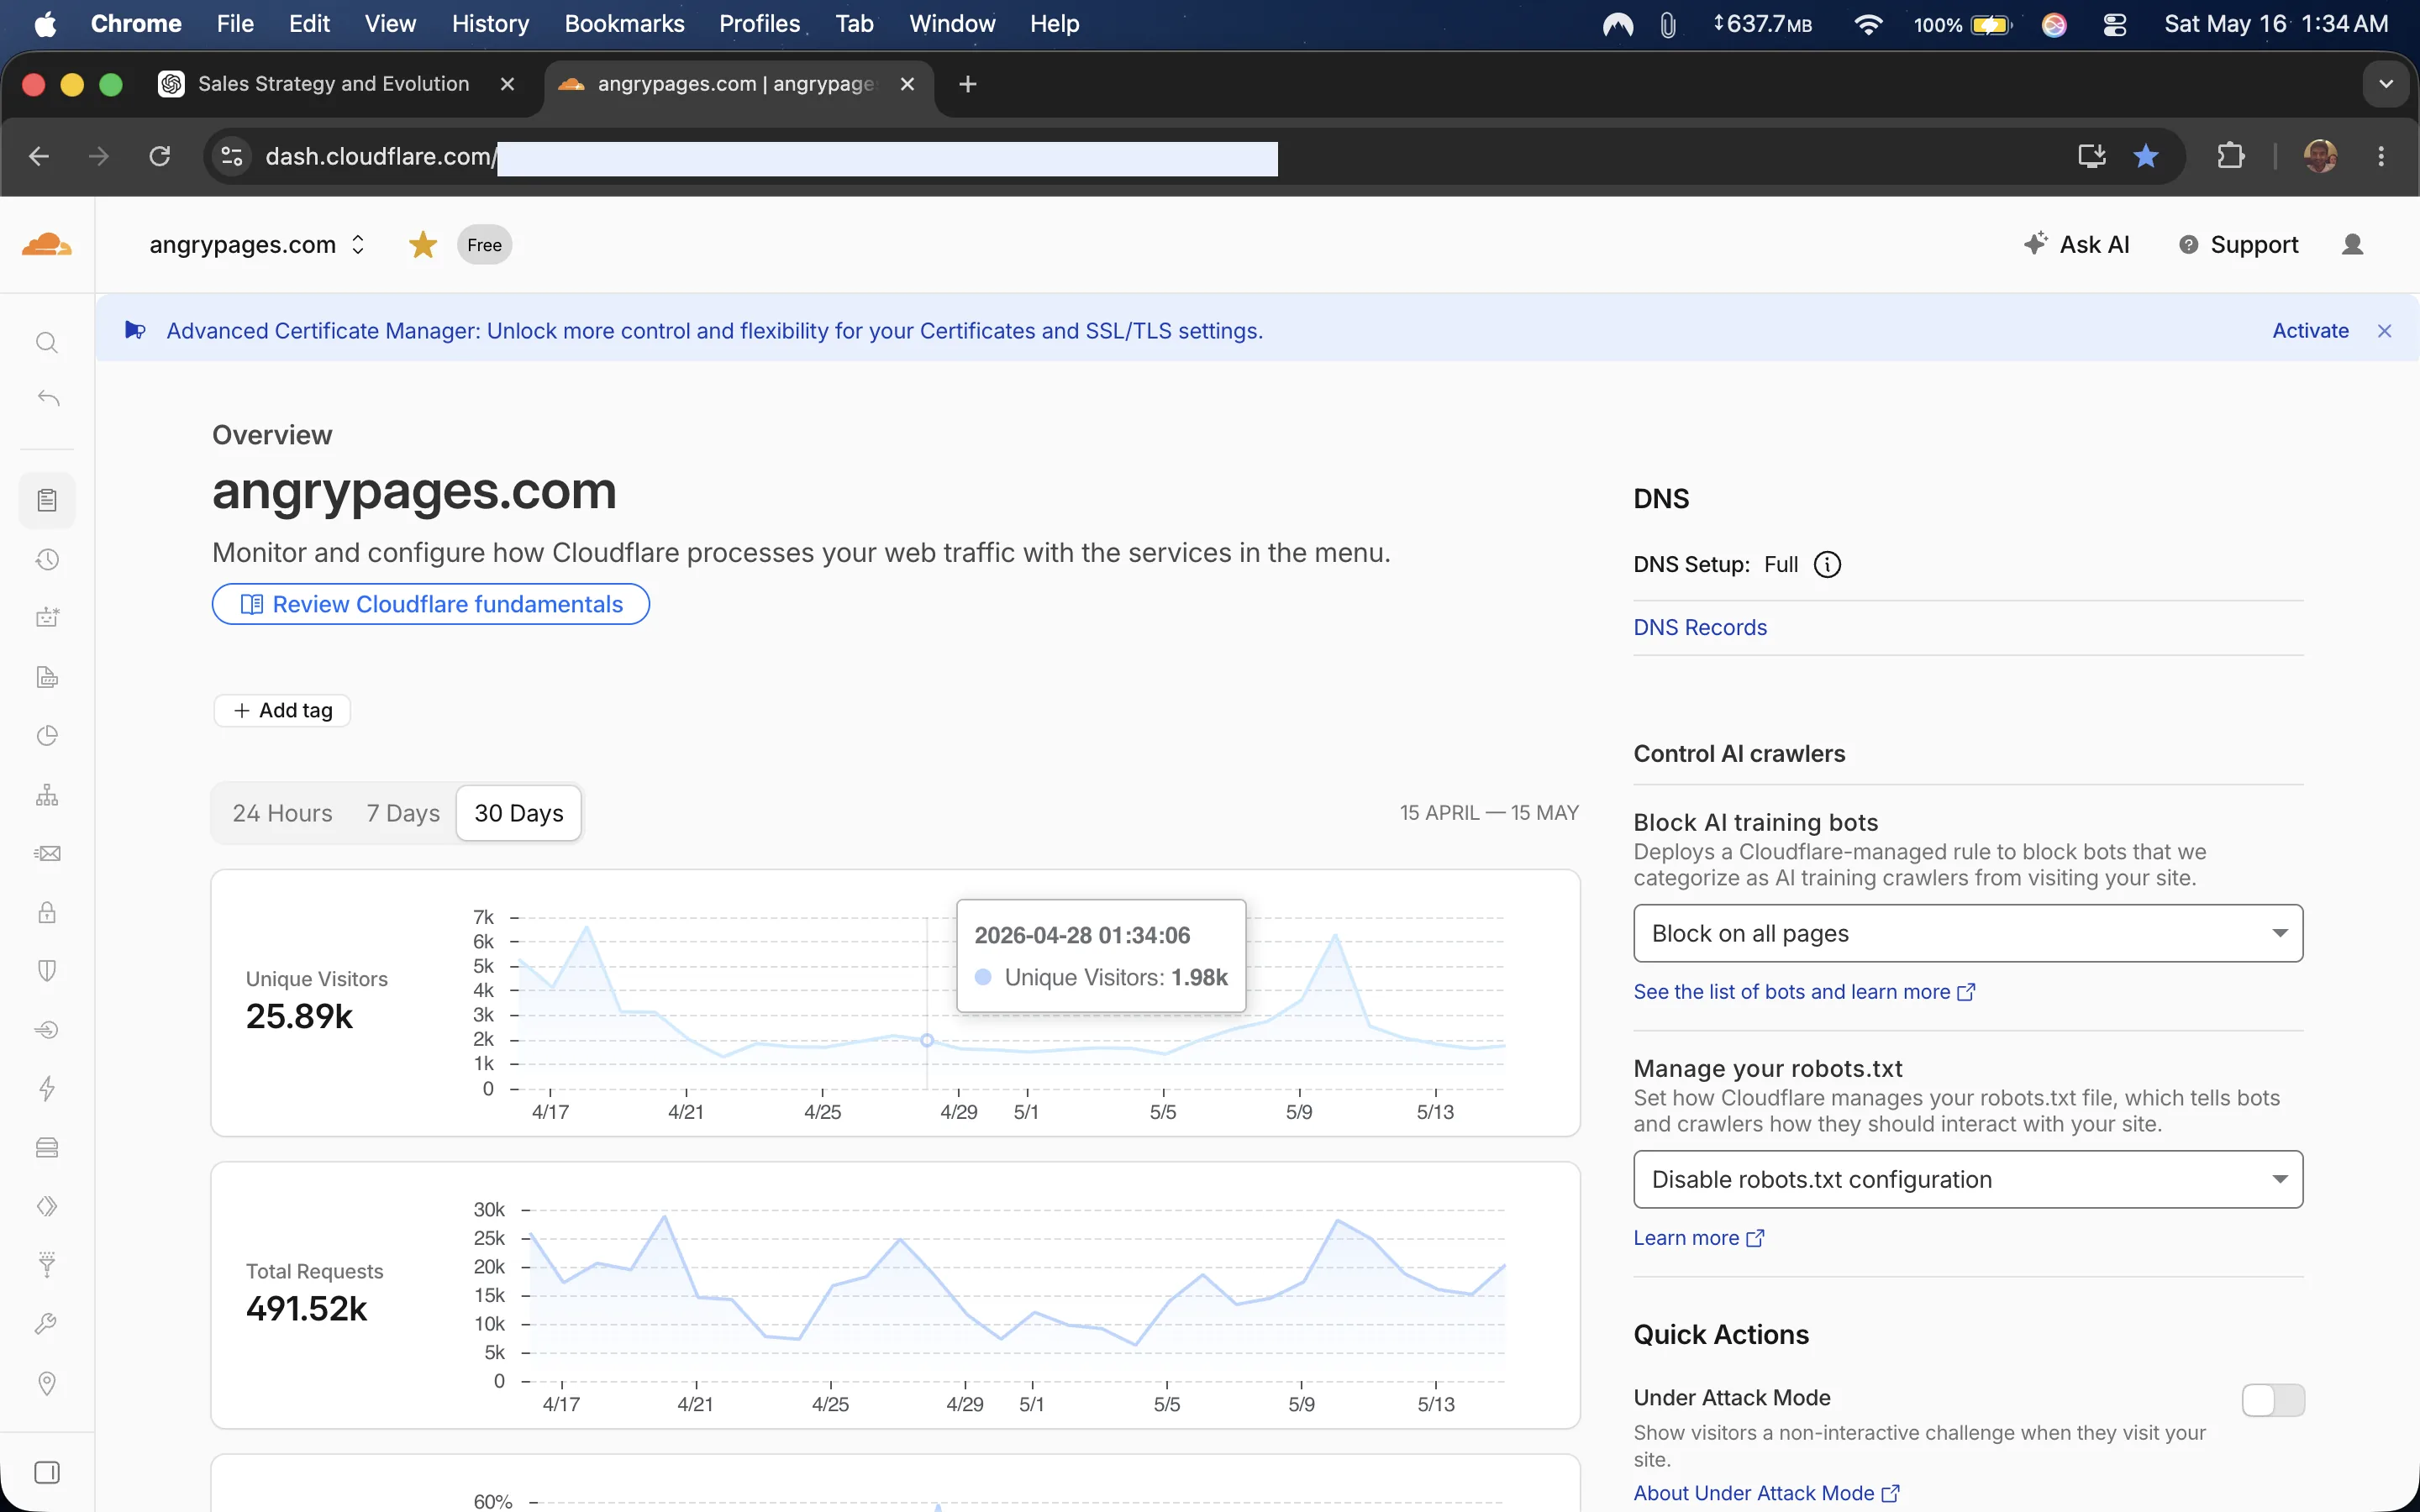Click the Cloudflare logo in the dashboard header
This screenshot has height=1512, width=2420.
[47, 244]
